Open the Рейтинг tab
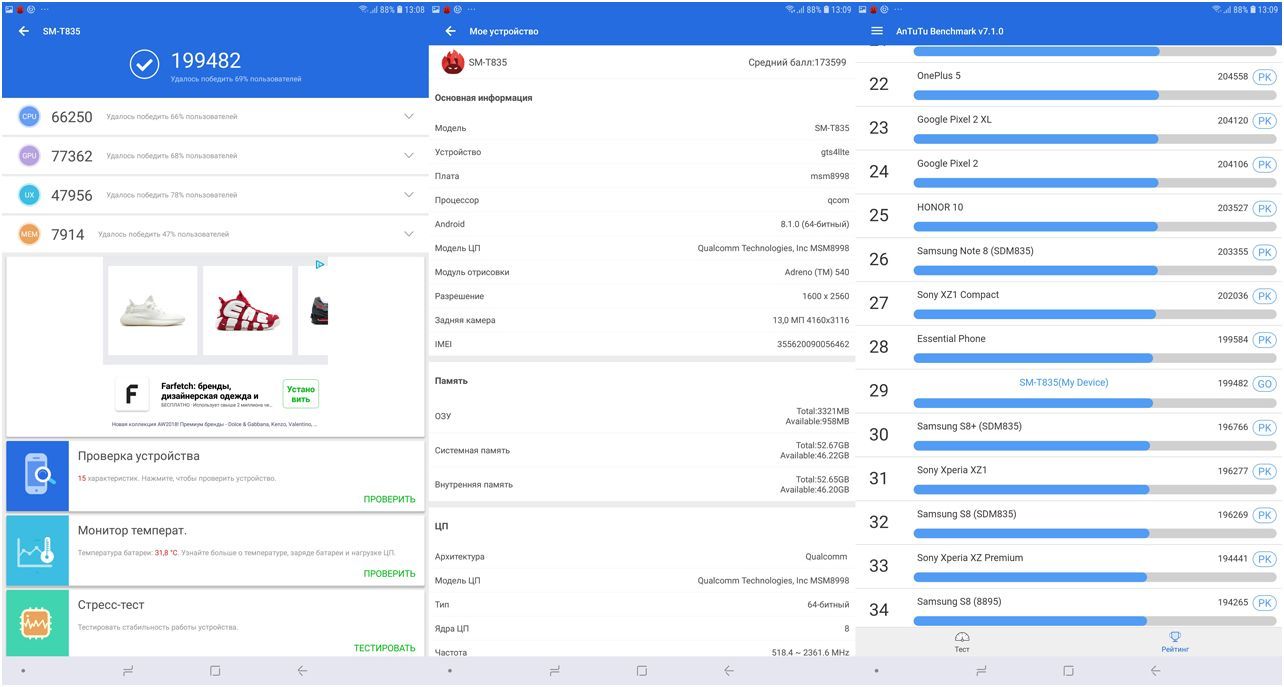 tap(1175, 641)
